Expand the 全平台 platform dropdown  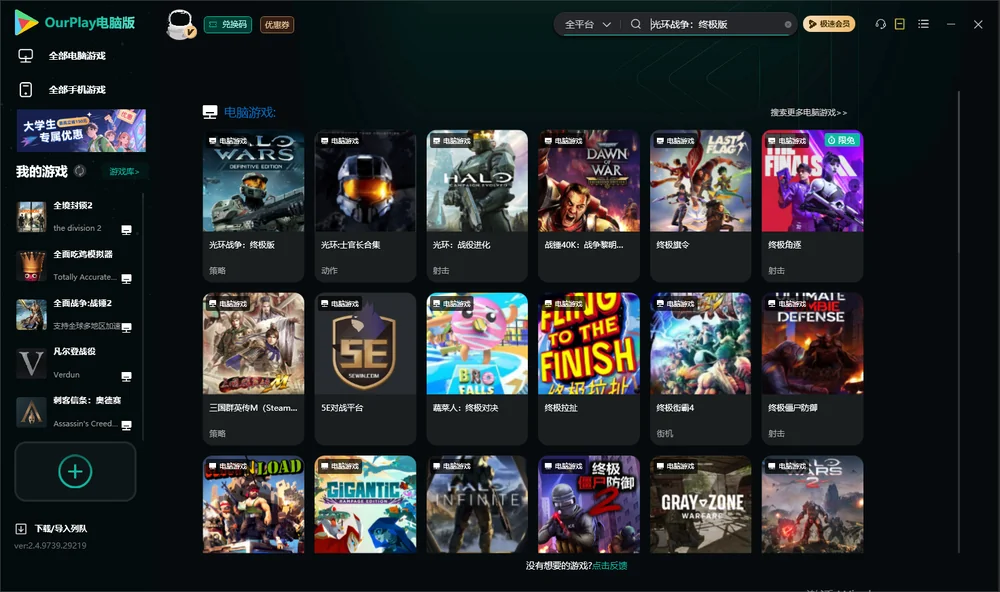(587, 24)
